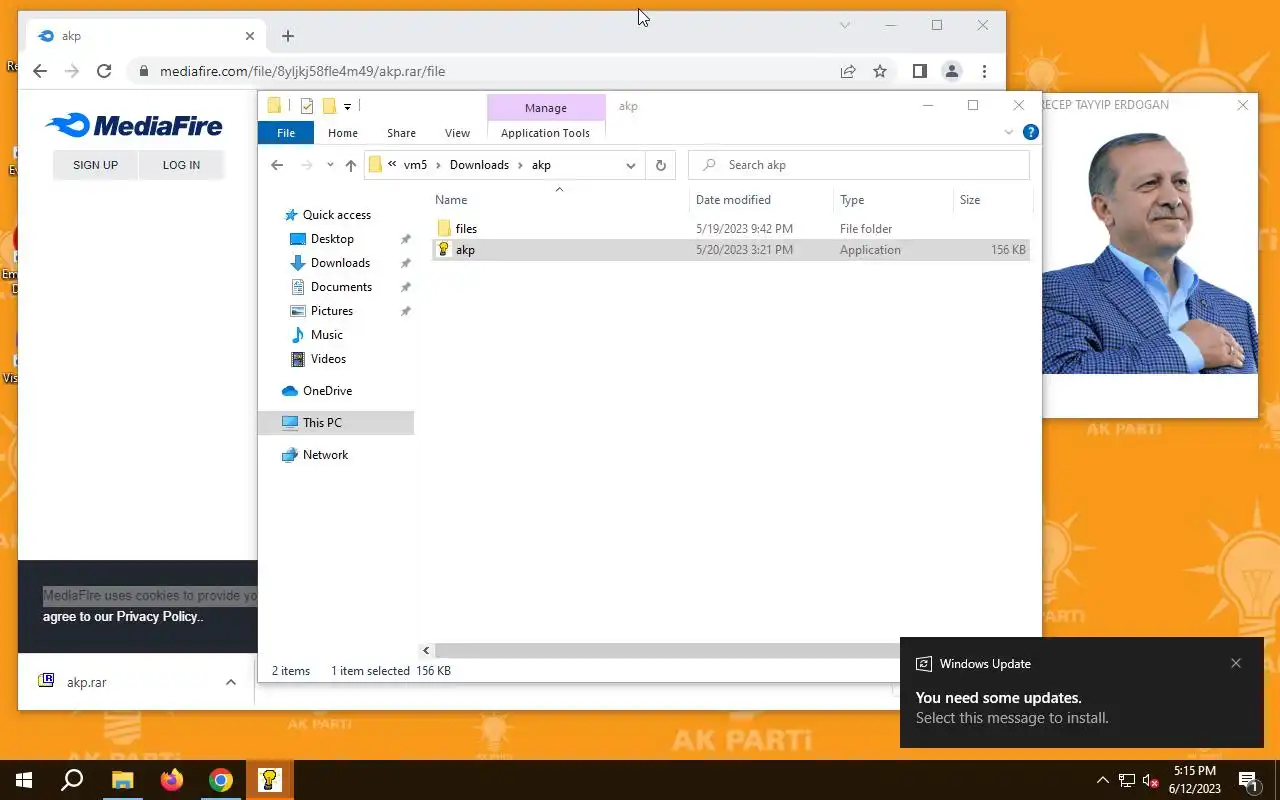Click the Windows Start button
Screen dimensions: 1280x800
coord(24,780)
